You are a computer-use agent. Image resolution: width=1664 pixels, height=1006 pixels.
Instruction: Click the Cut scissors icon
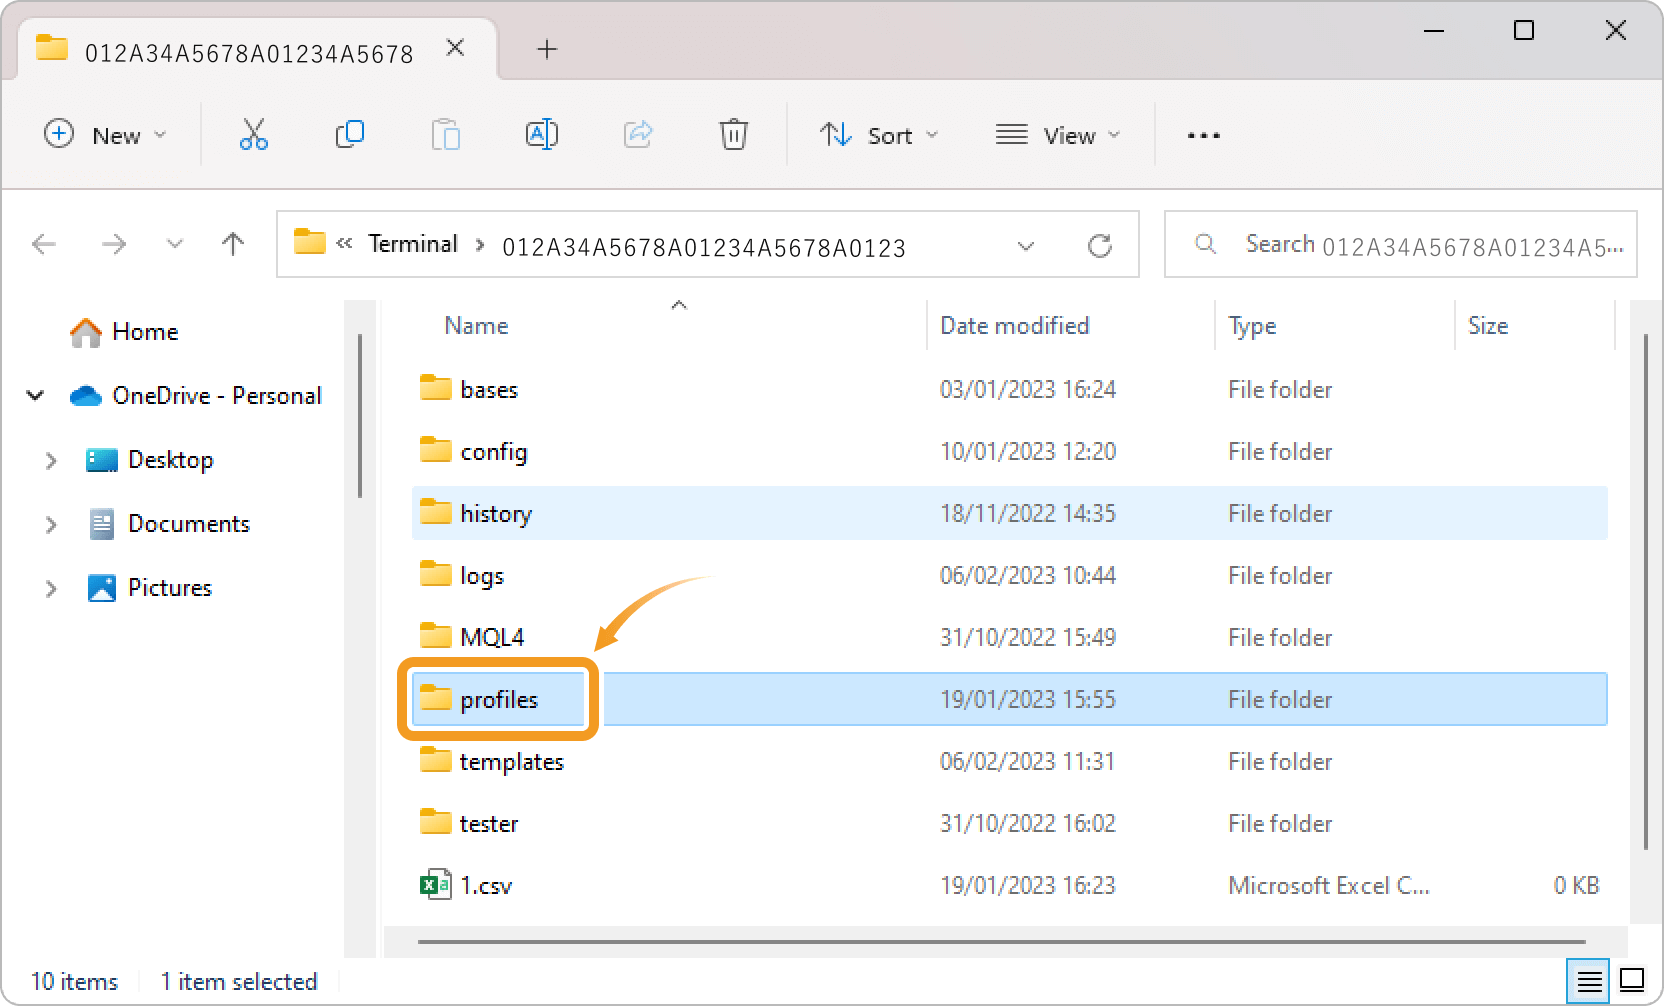point(253,134)
